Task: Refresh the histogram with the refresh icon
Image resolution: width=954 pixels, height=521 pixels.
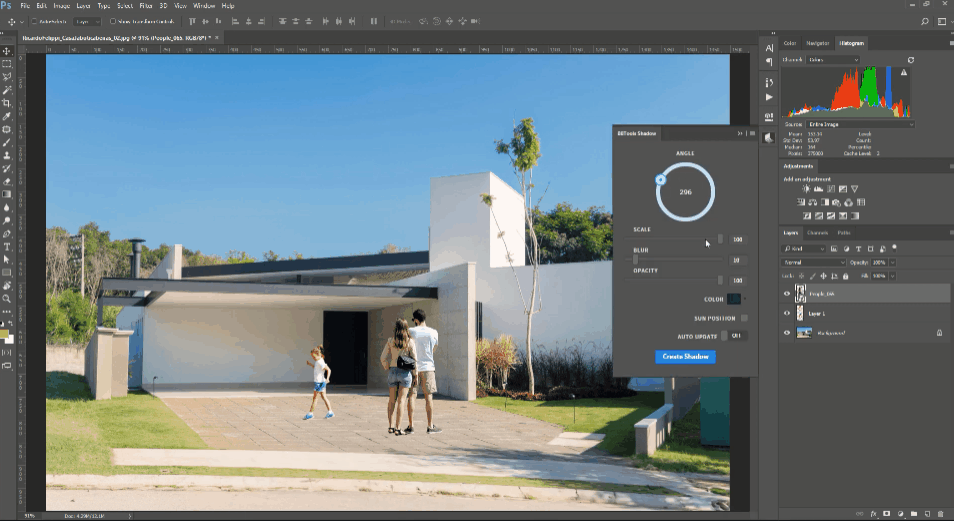Action: point(911,60)
